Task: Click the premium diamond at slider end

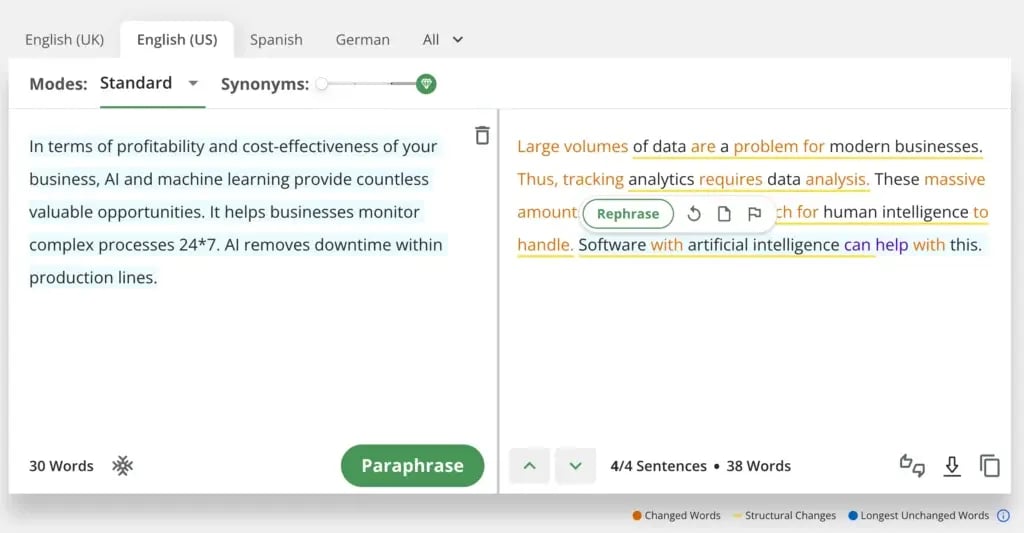Action: 427,84
